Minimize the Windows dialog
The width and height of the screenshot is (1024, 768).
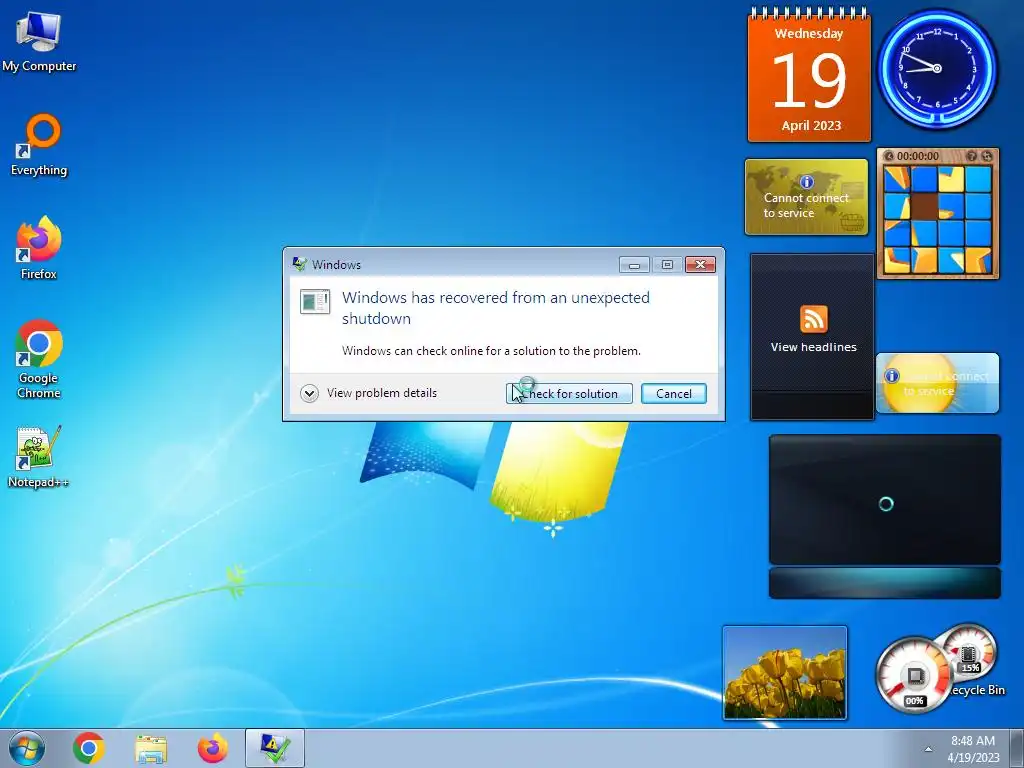(x=634, y=264)
